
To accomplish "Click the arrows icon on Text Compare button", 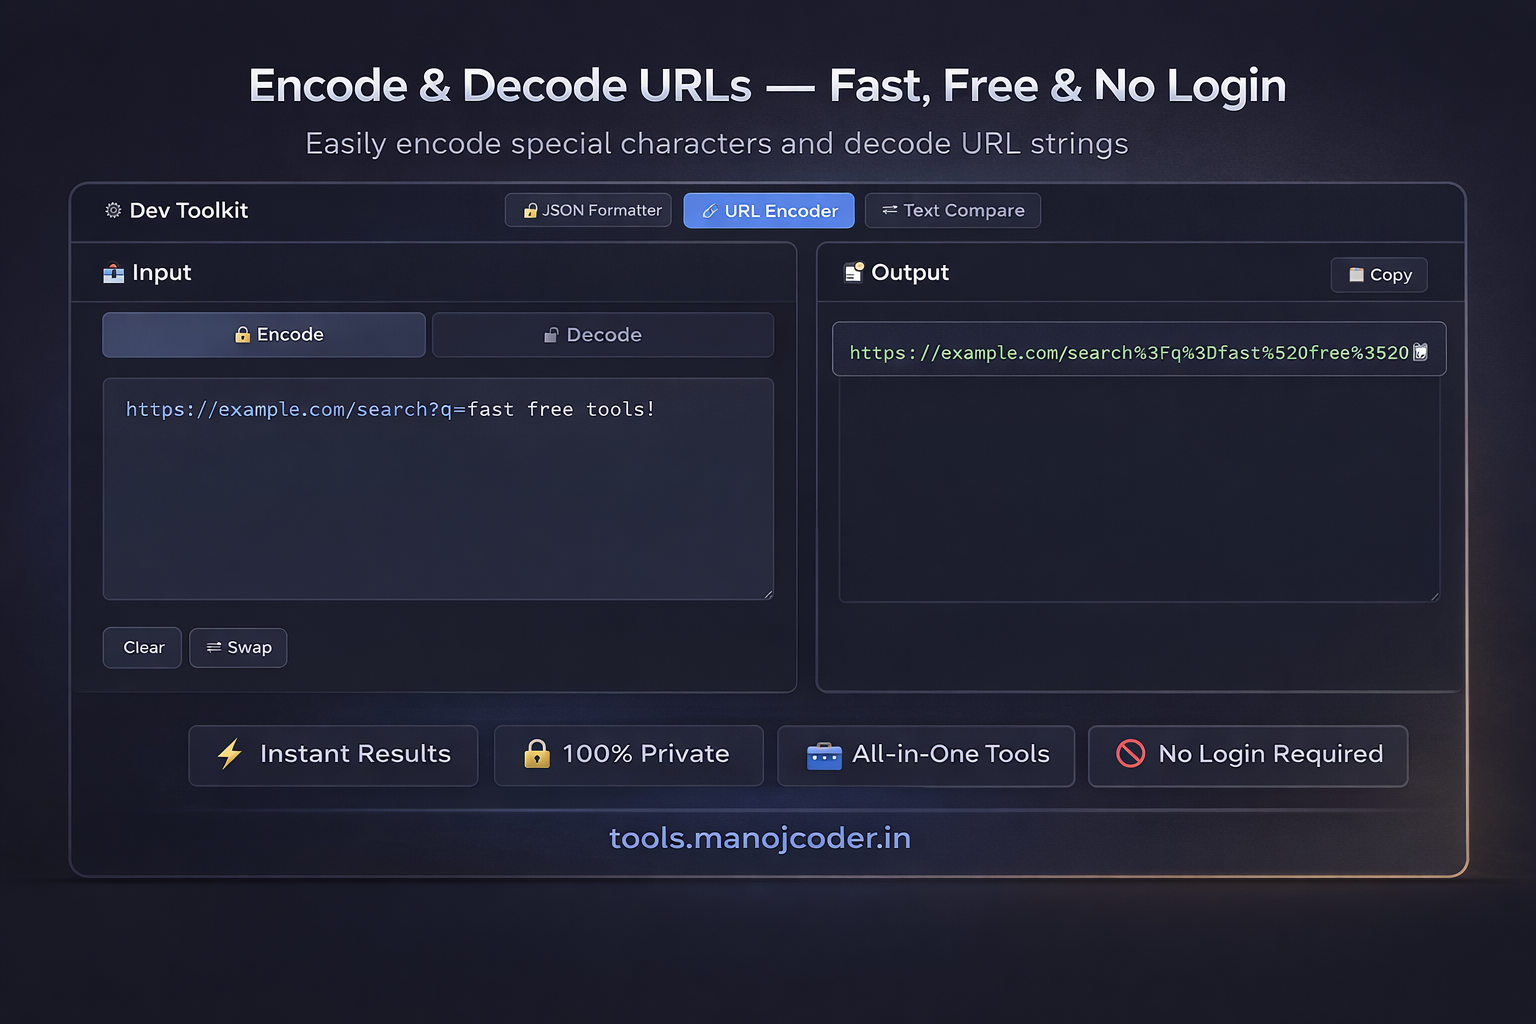I will [889, 210].
